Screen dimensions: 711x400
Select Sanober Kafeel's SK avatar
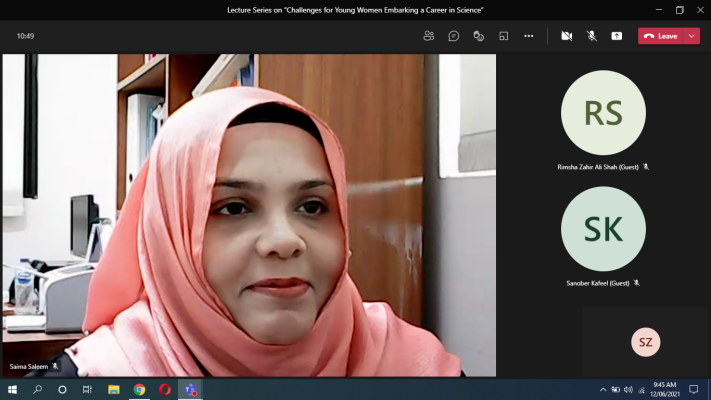(603, 229)
